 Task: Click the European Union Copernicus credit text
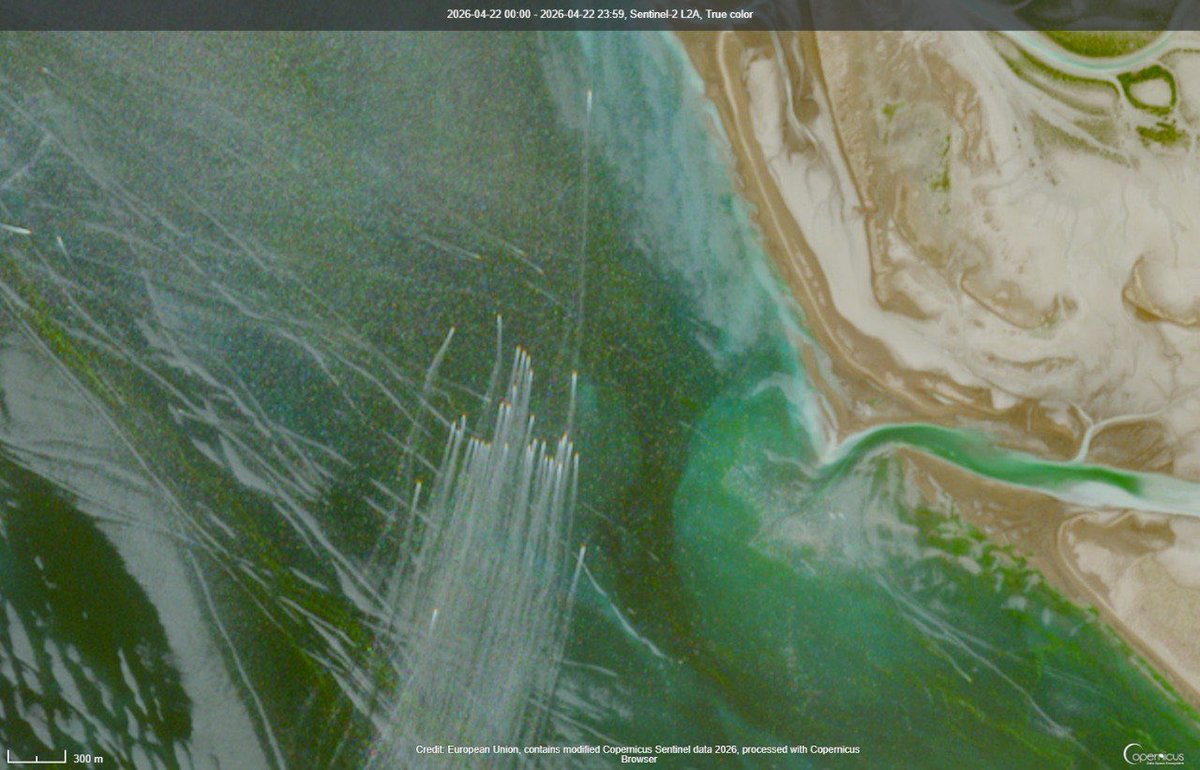pos(637,754)
